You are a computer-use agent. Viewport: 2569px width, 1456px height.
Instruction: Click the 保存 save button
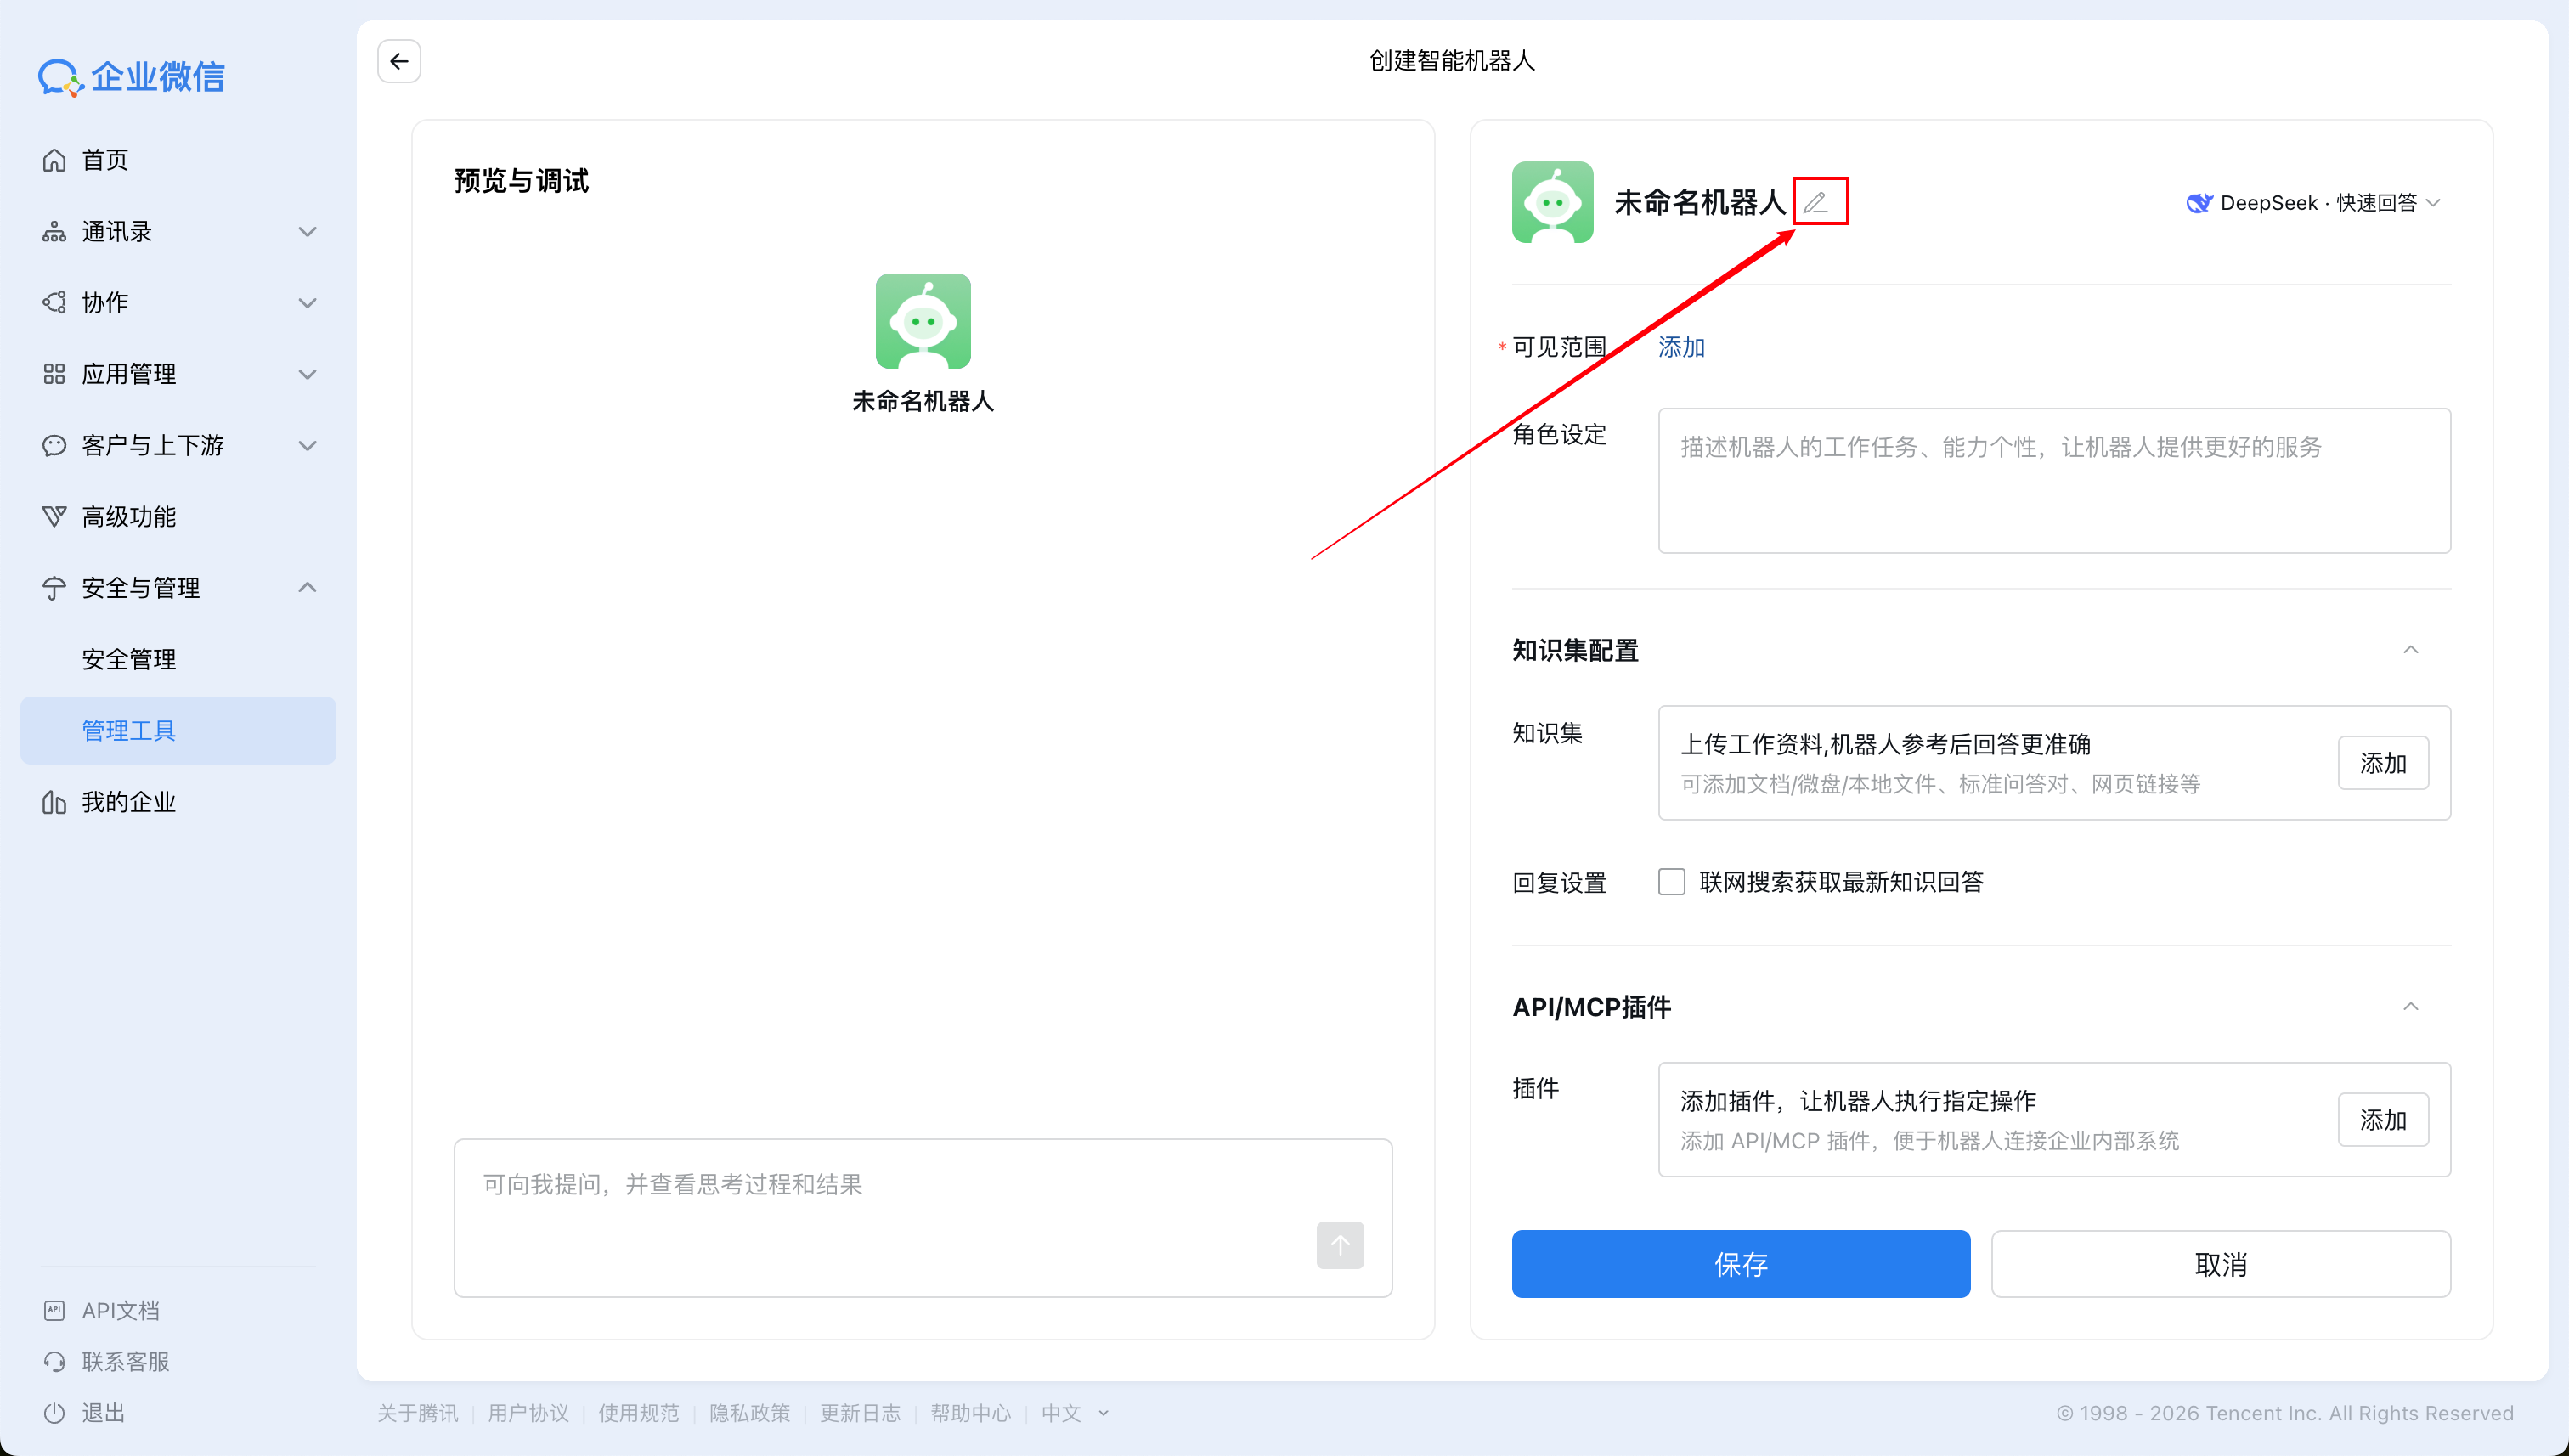[1740, 1264]
